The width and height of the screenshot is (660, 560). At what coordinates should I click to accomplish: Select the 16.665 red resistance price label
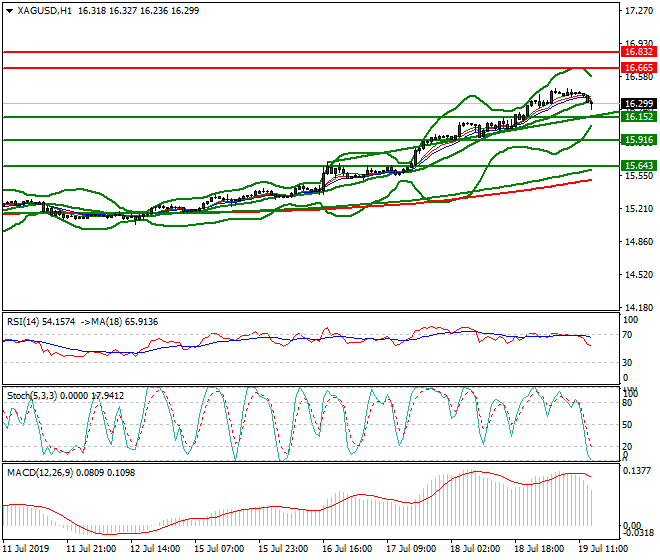point(639,68)
